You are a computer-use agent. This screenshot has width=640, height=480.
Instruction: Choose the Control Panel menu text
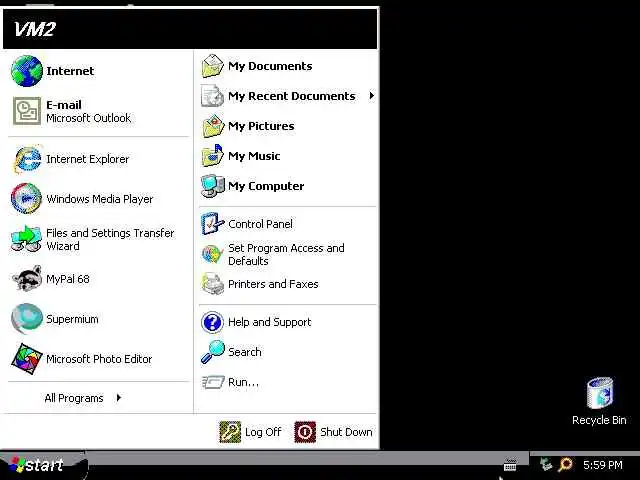point(260,224)
